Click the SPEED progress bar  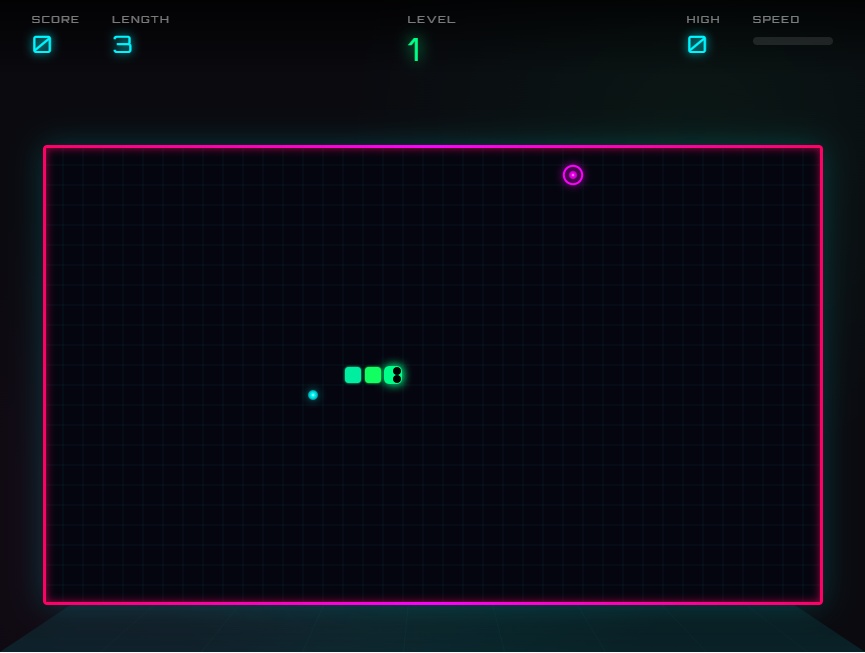[792, 41]
